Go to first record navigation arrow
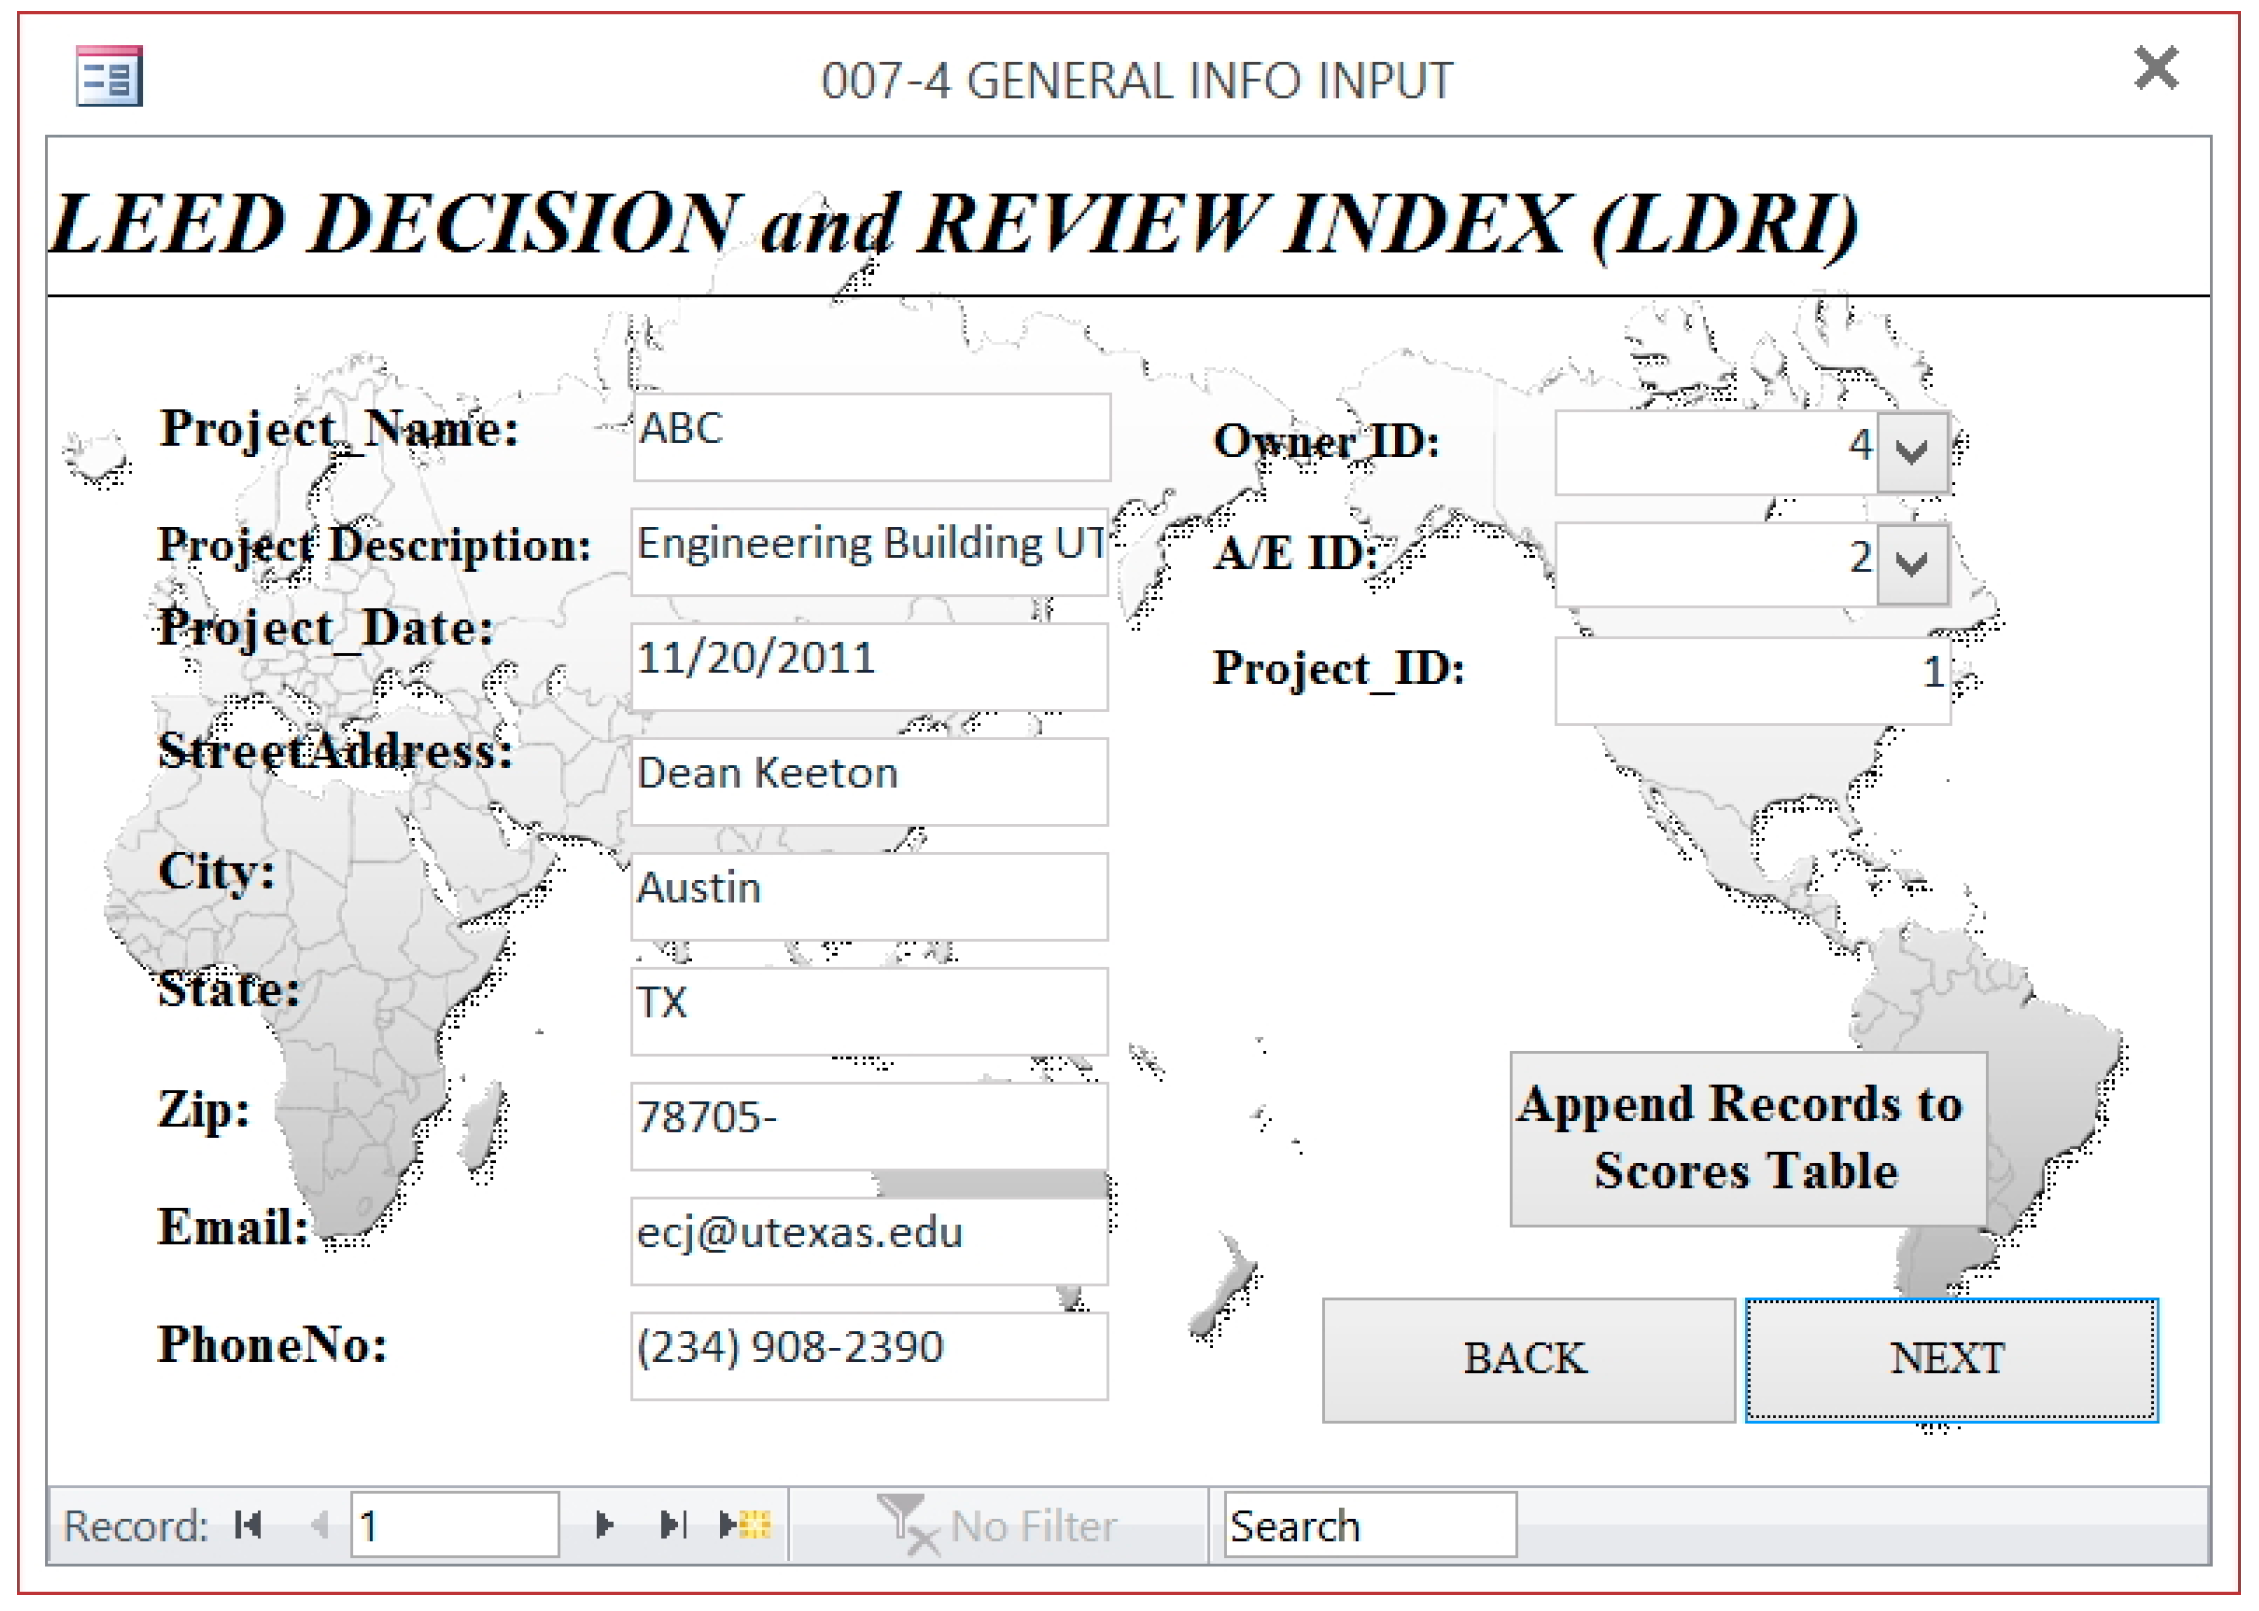Viewport: 2259px width, 1611px height. coord(247,1525)
